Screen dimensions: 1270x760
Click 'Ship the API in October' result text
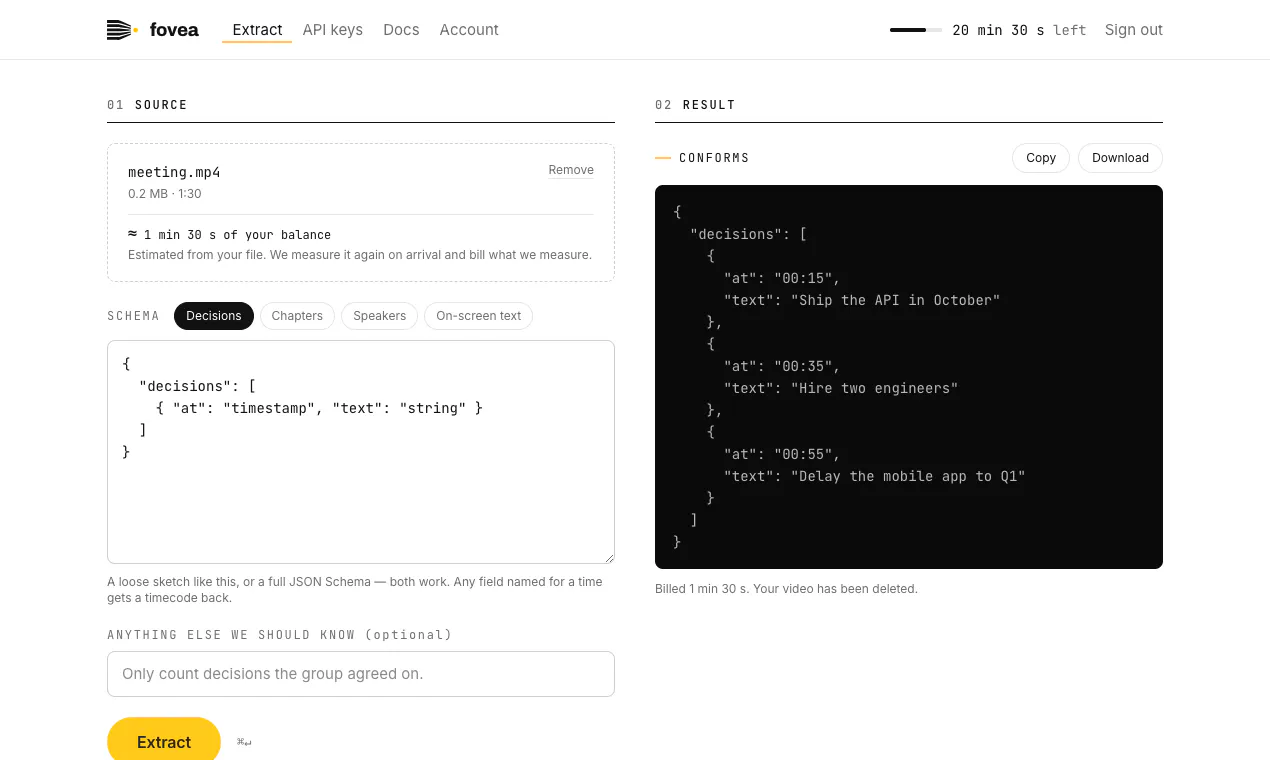pyautogui.click(x=895, y=300)
